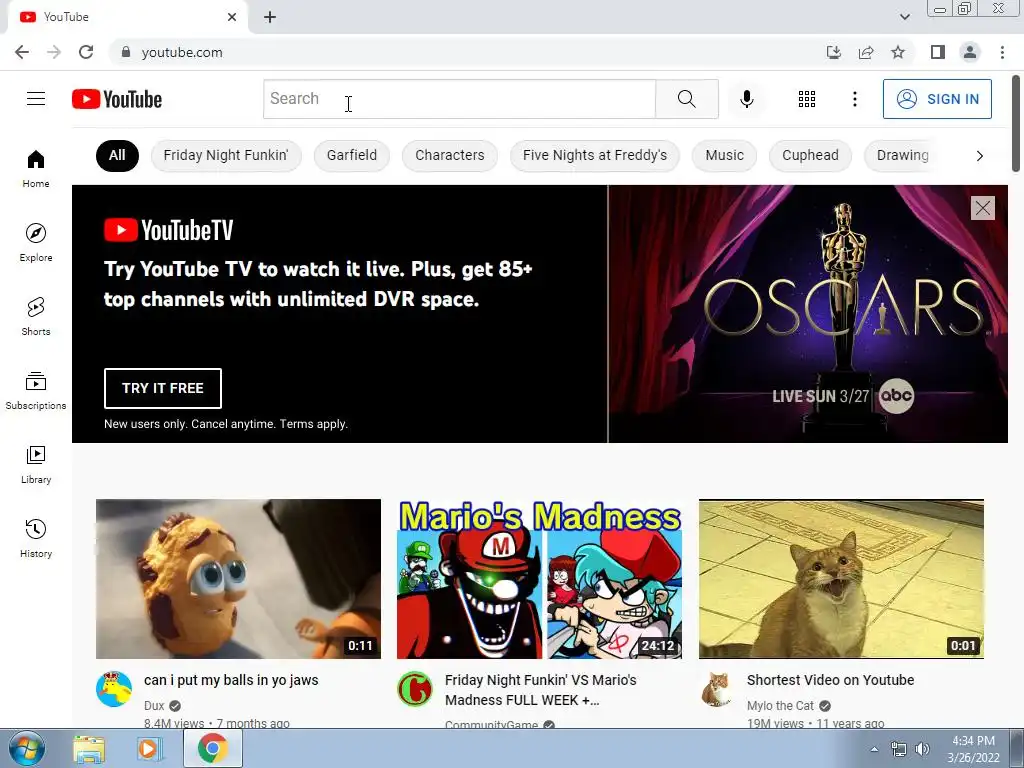Select the Cuphead chip
Viewport: 1024px width, 768px height.
pos(810,155)
